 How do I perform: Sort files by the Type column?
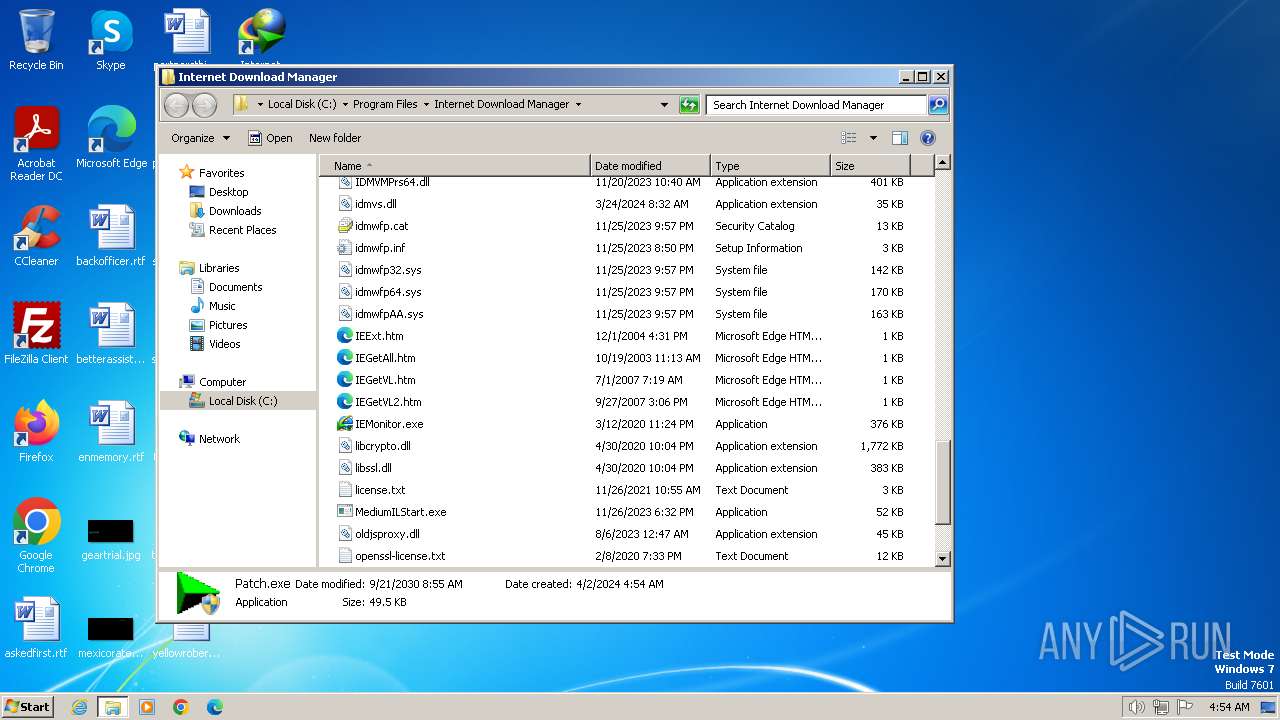coord(770,166)
